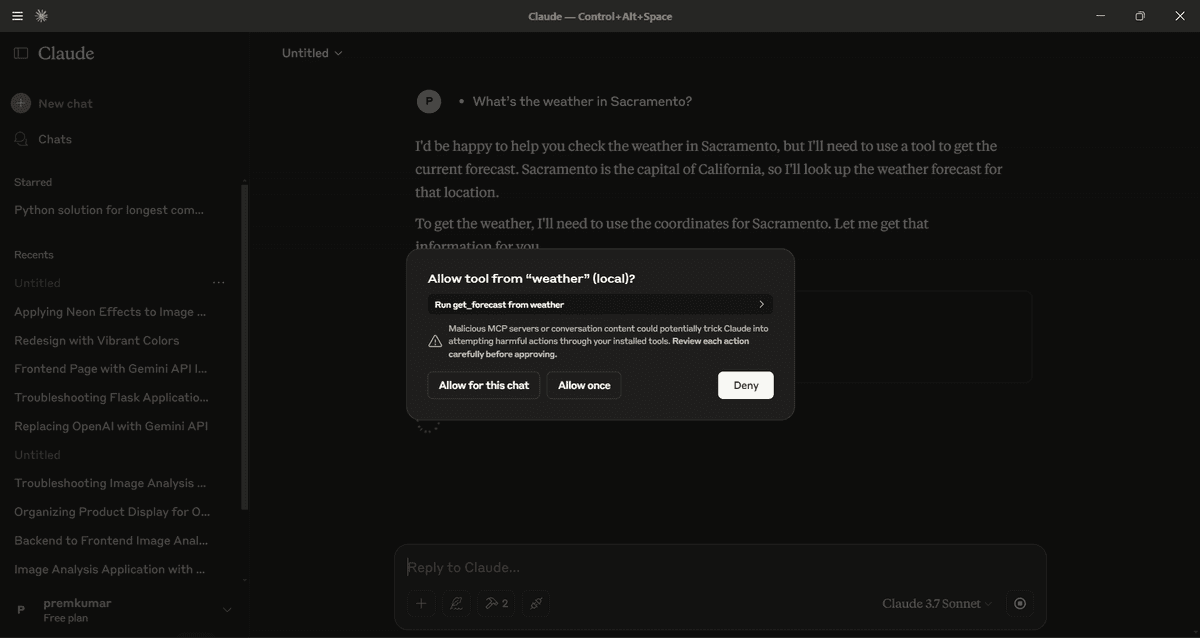Screen dimensions: 1200x638
Task: Expand Run get_forecast from weather details
Action: 600,304
